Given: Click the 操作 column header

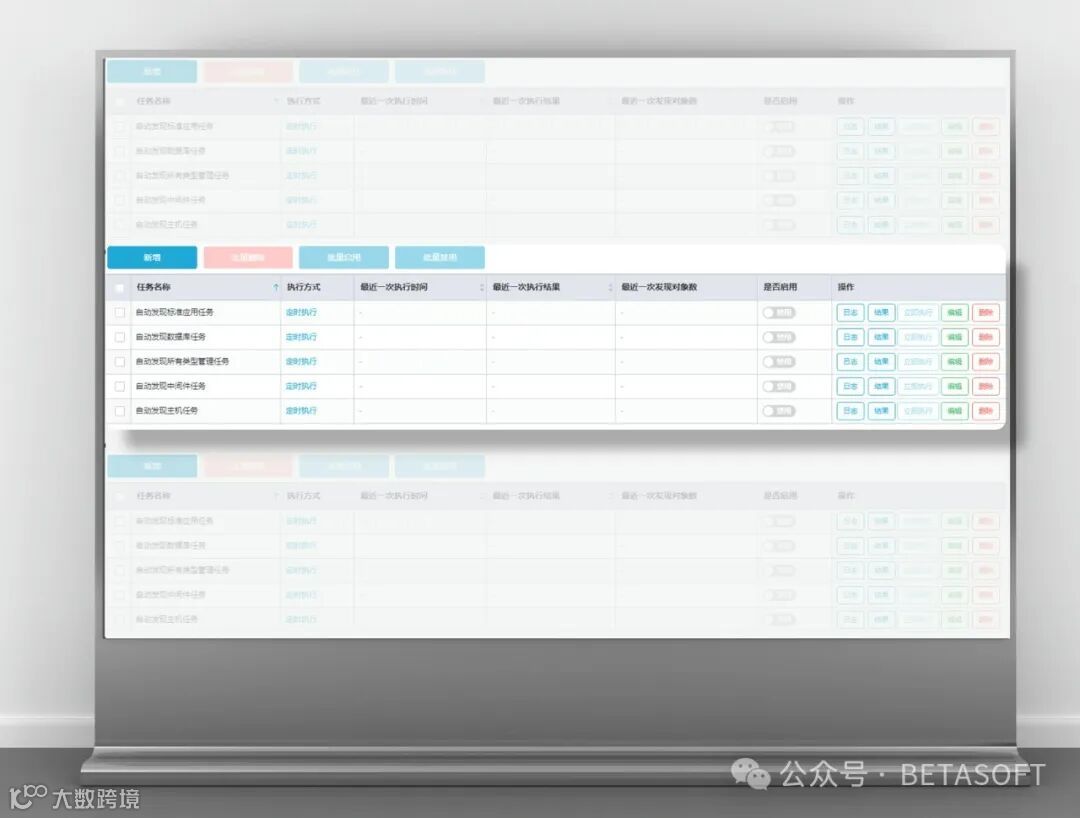Looking at the screenshot, I should (846, 287).
